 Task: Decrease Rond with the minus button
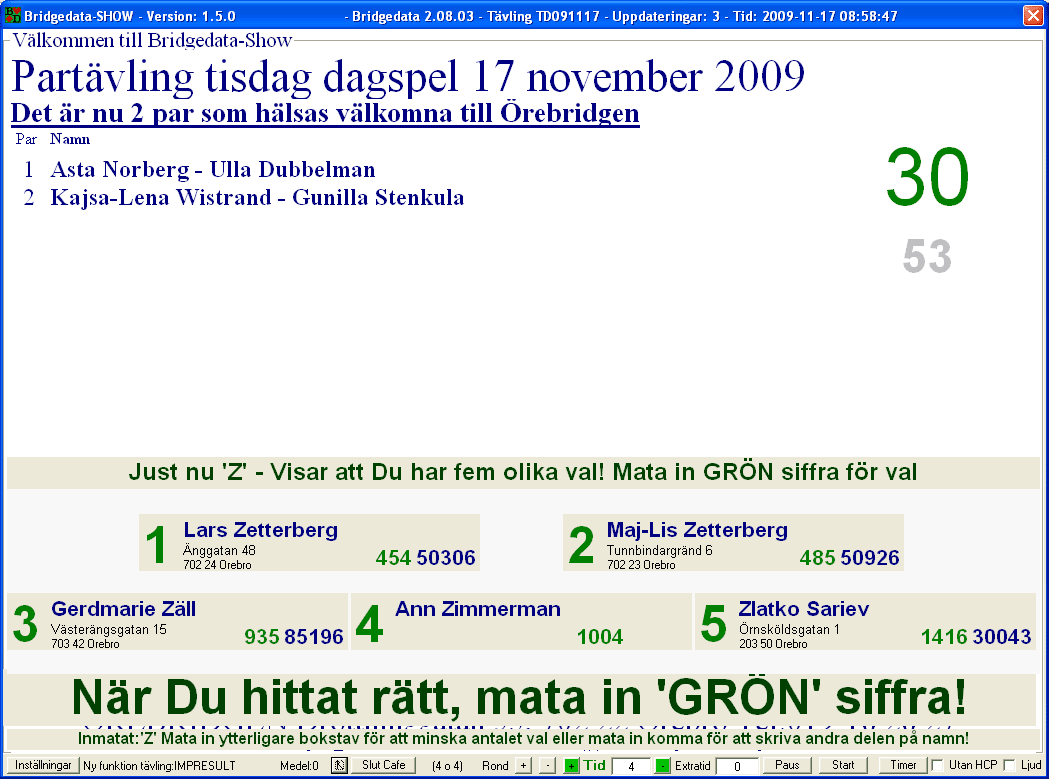[x=547, y=765]
